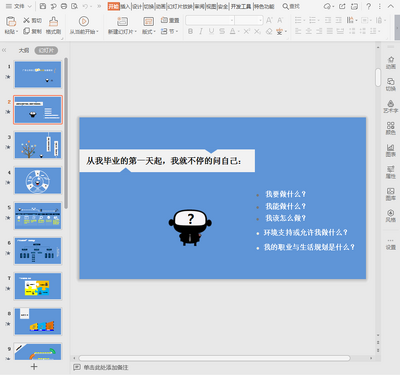Increase font size with the larger A icon
The width and height of the screenshot is (400, 375).
pos(269,21)
